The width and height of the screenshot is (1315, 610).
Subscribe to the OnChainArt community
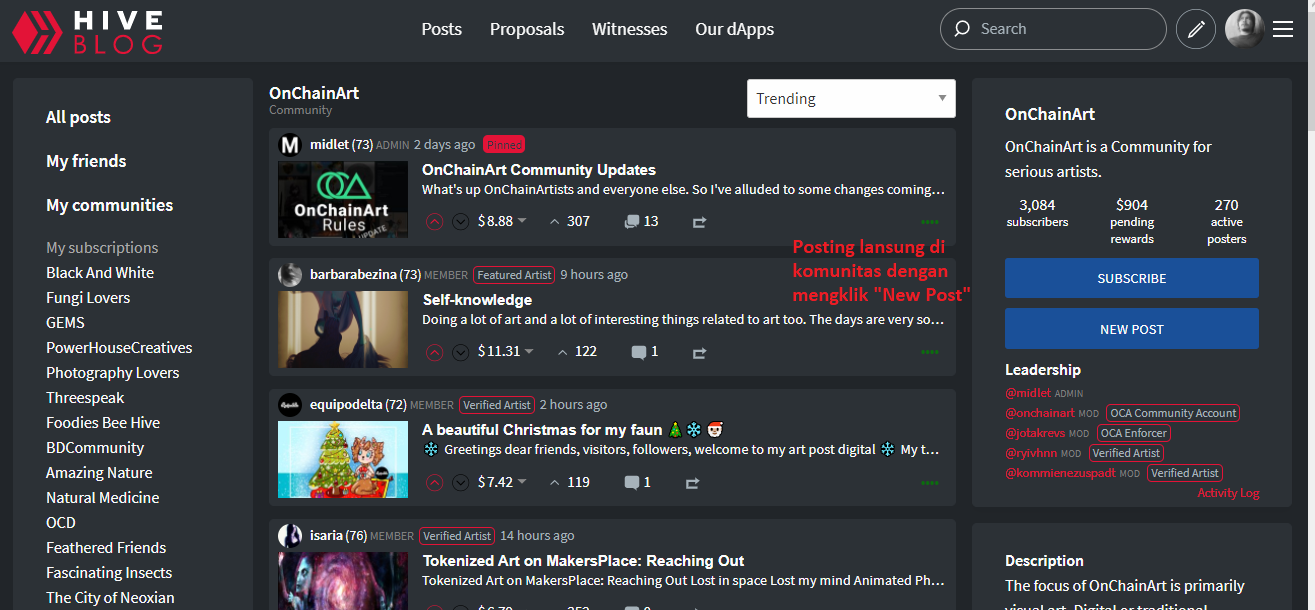[x=1131, y=278]
